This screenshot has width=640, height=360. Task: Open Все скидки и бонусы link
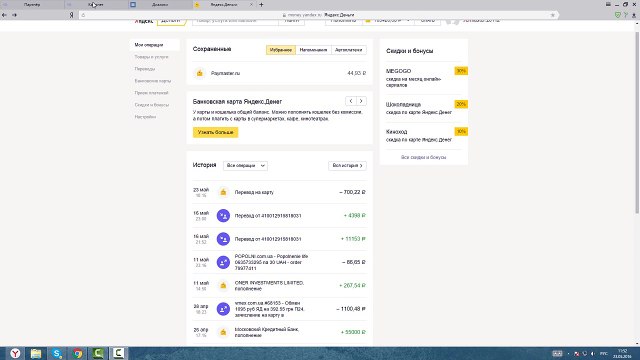[x=423, y=157]
